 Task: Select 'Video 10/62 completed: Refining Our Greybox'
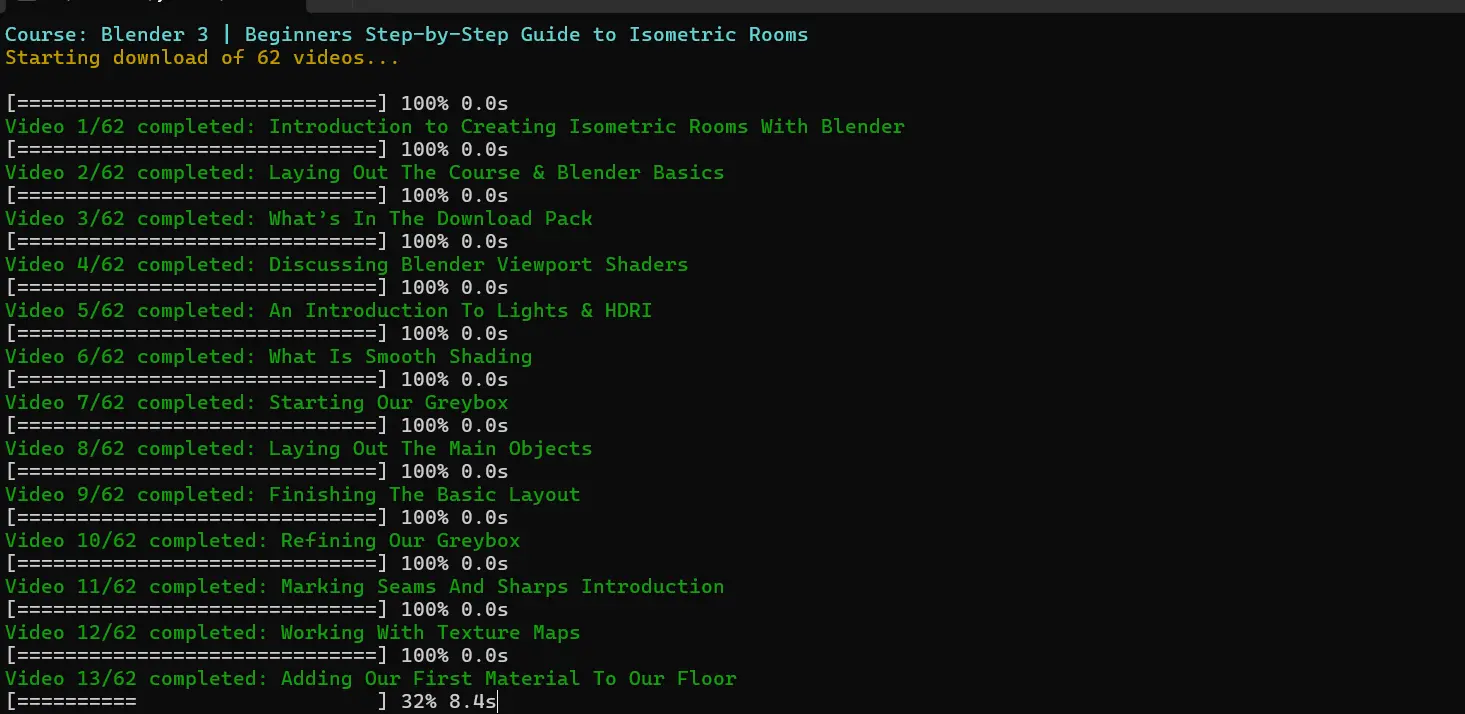point(262,541)
